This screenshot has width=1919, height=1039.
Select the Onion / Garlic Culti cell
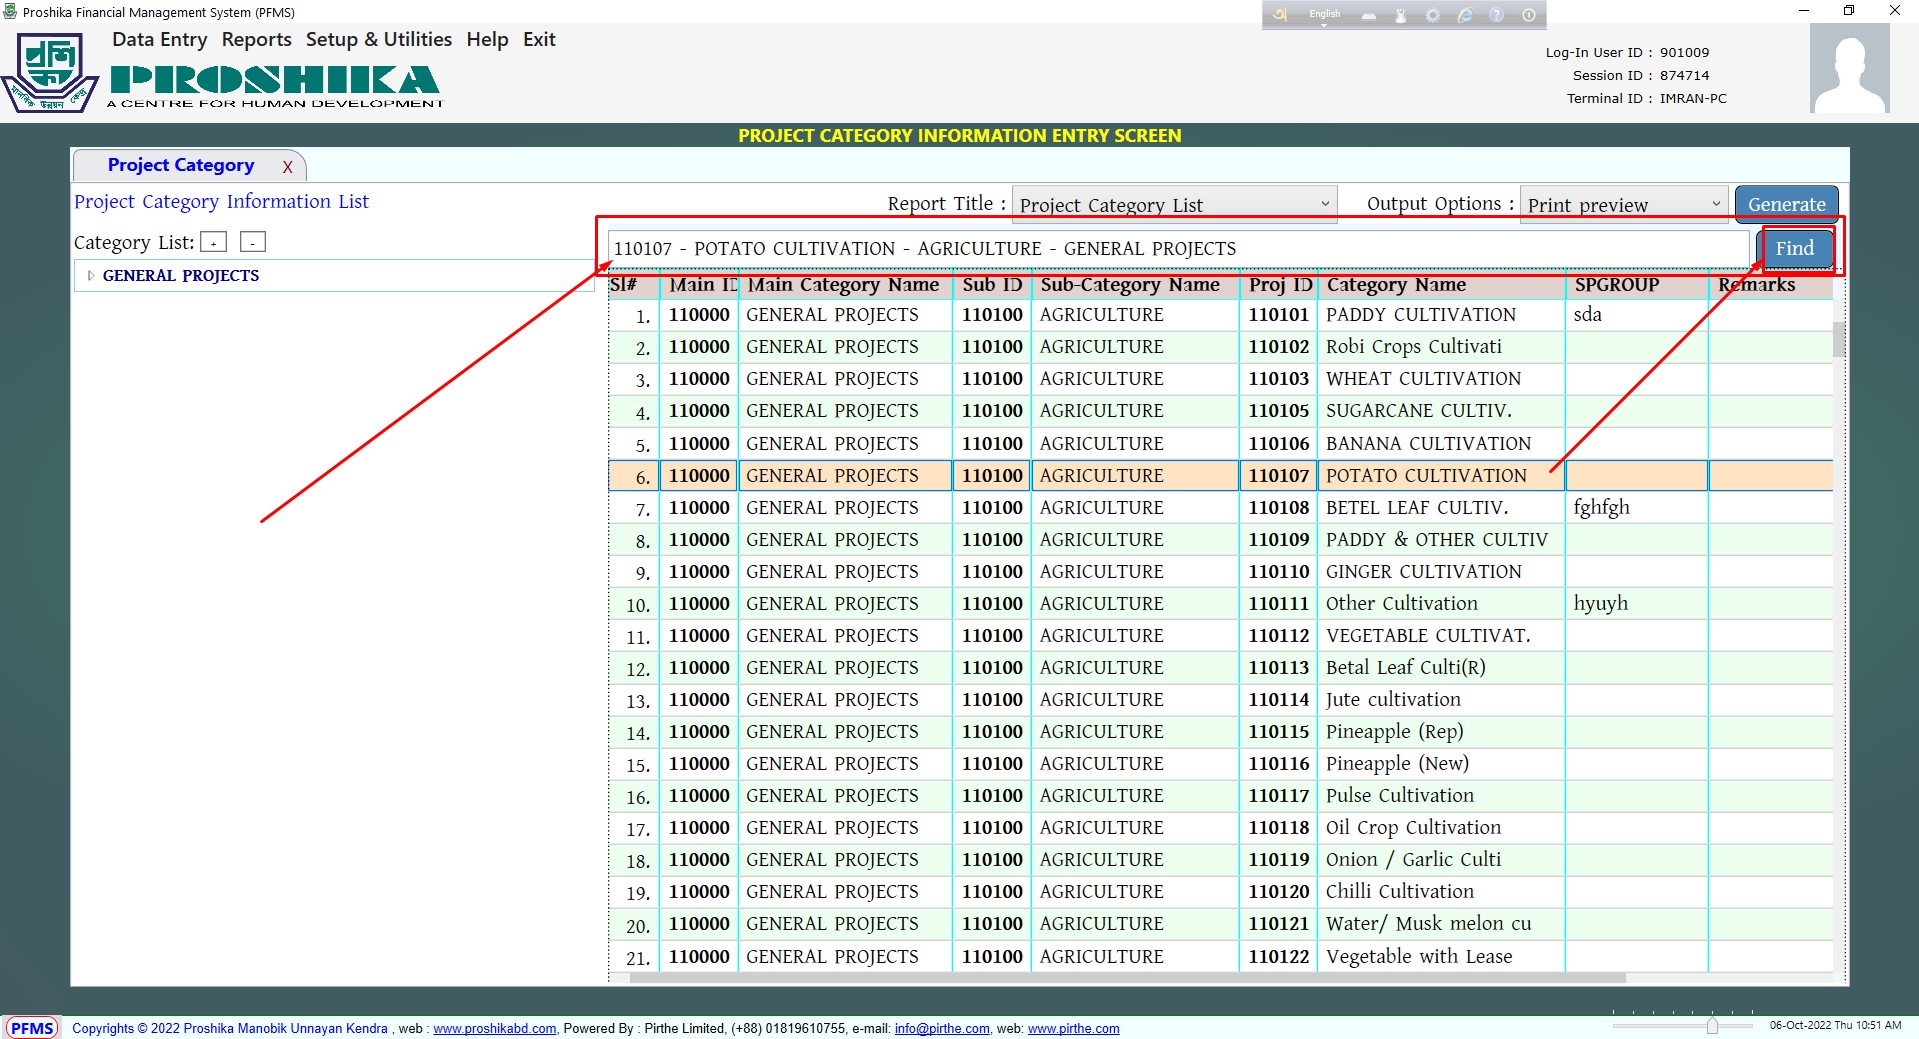pos(1441,860)
